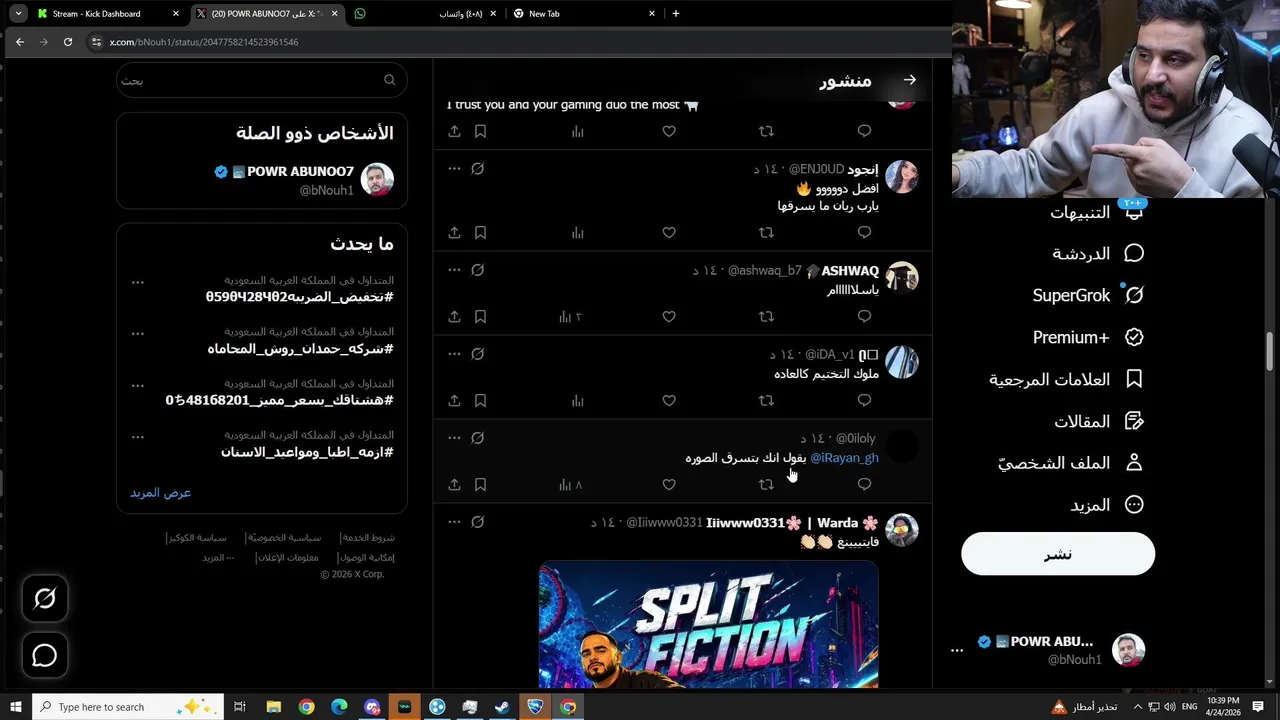Open Grok action on ENJ0UD reply
Image resolution: width=1280 pixels, height=720 pixels.
(x=478, y=169)
